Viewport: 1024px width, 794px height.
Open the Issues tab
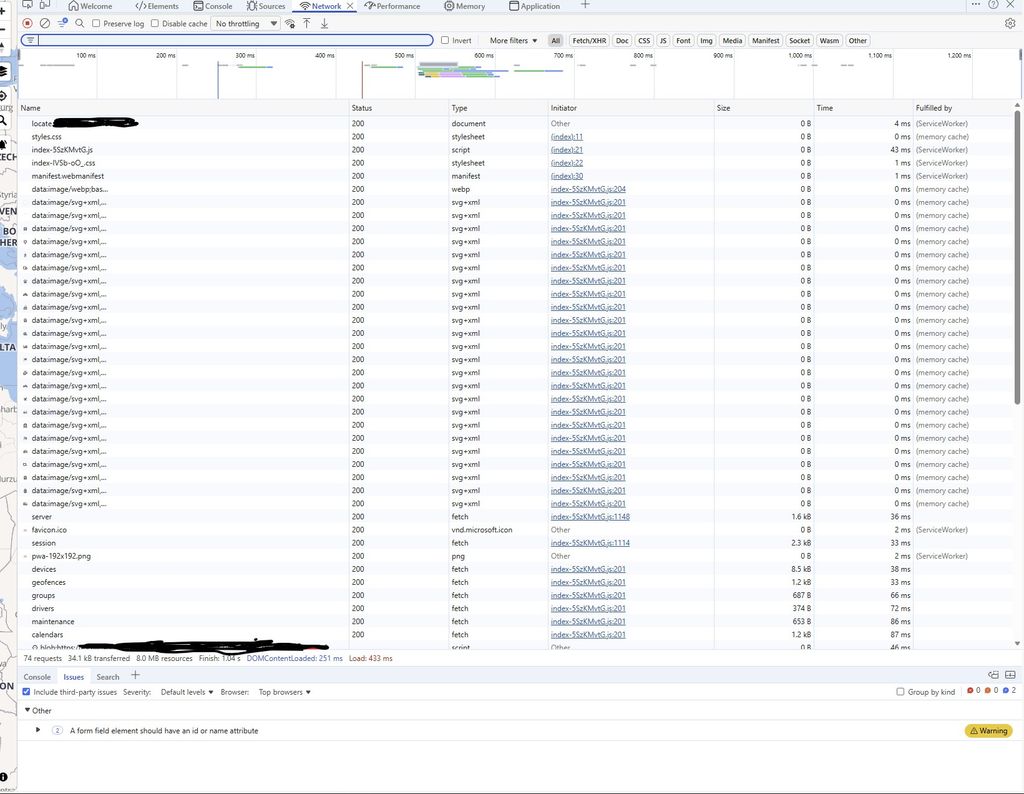tap(73, 677)
